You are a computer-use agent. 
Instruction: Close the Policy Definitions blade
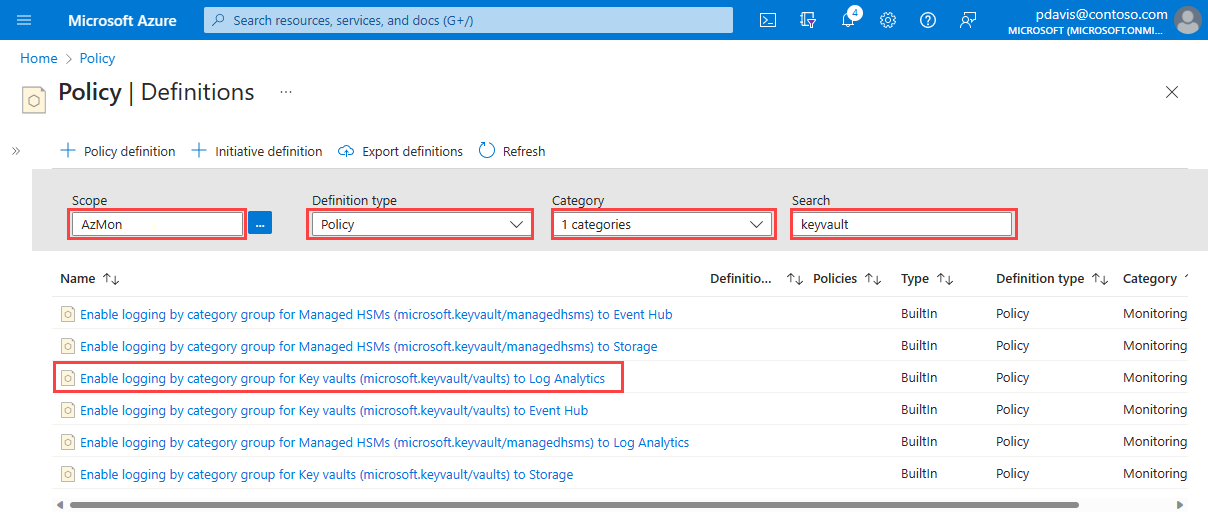[1172, 92]
